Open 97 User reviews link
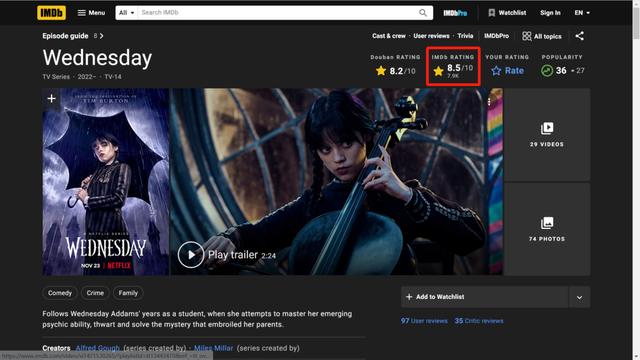 pos(424,321)
